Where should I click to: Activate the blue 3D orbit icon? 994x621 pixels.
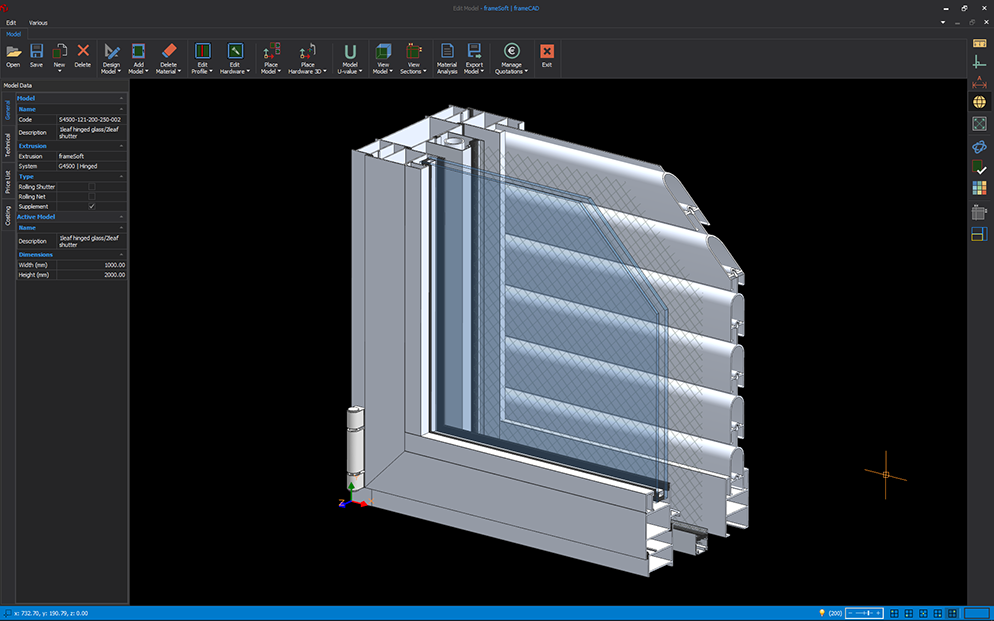[x=979, y=147]
